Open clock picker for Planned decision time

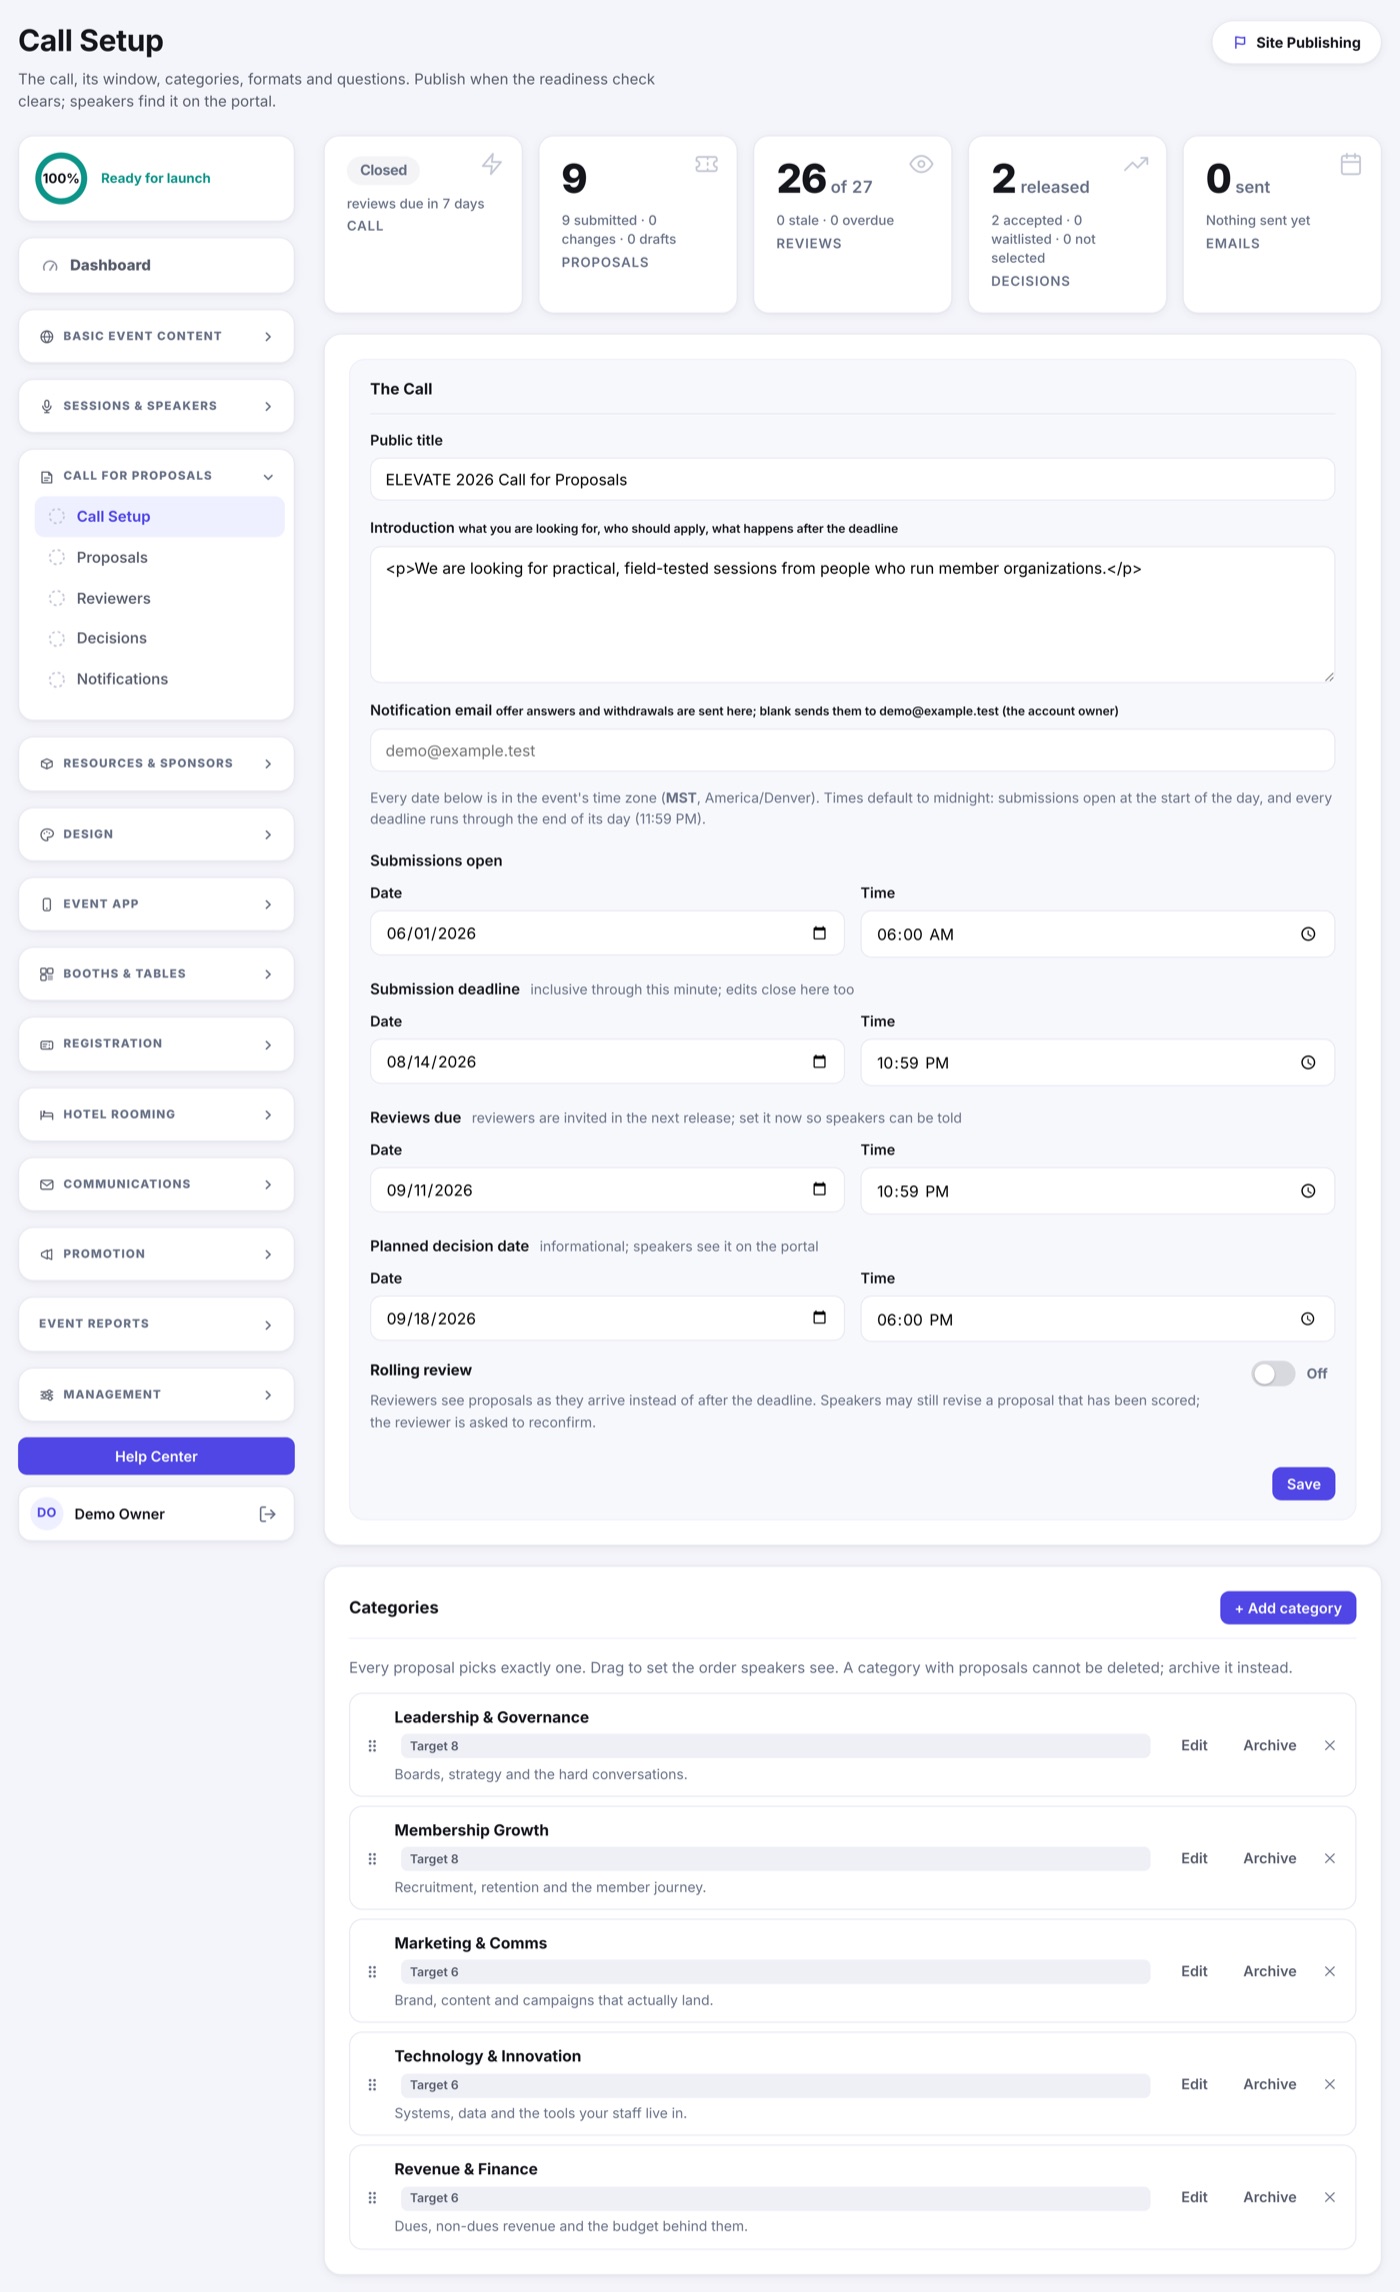point(1308,1319)
